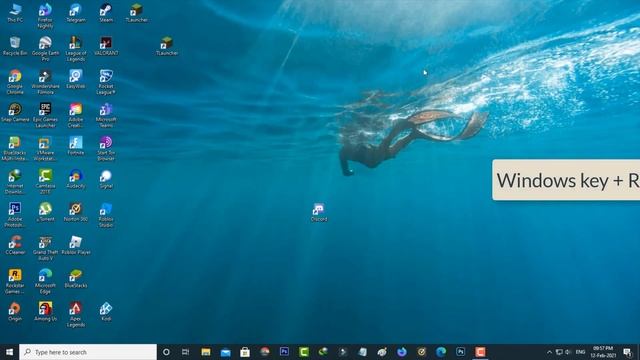
Task: Open Microsoft Store from the taskbar
Action: (x=245, y=352)
